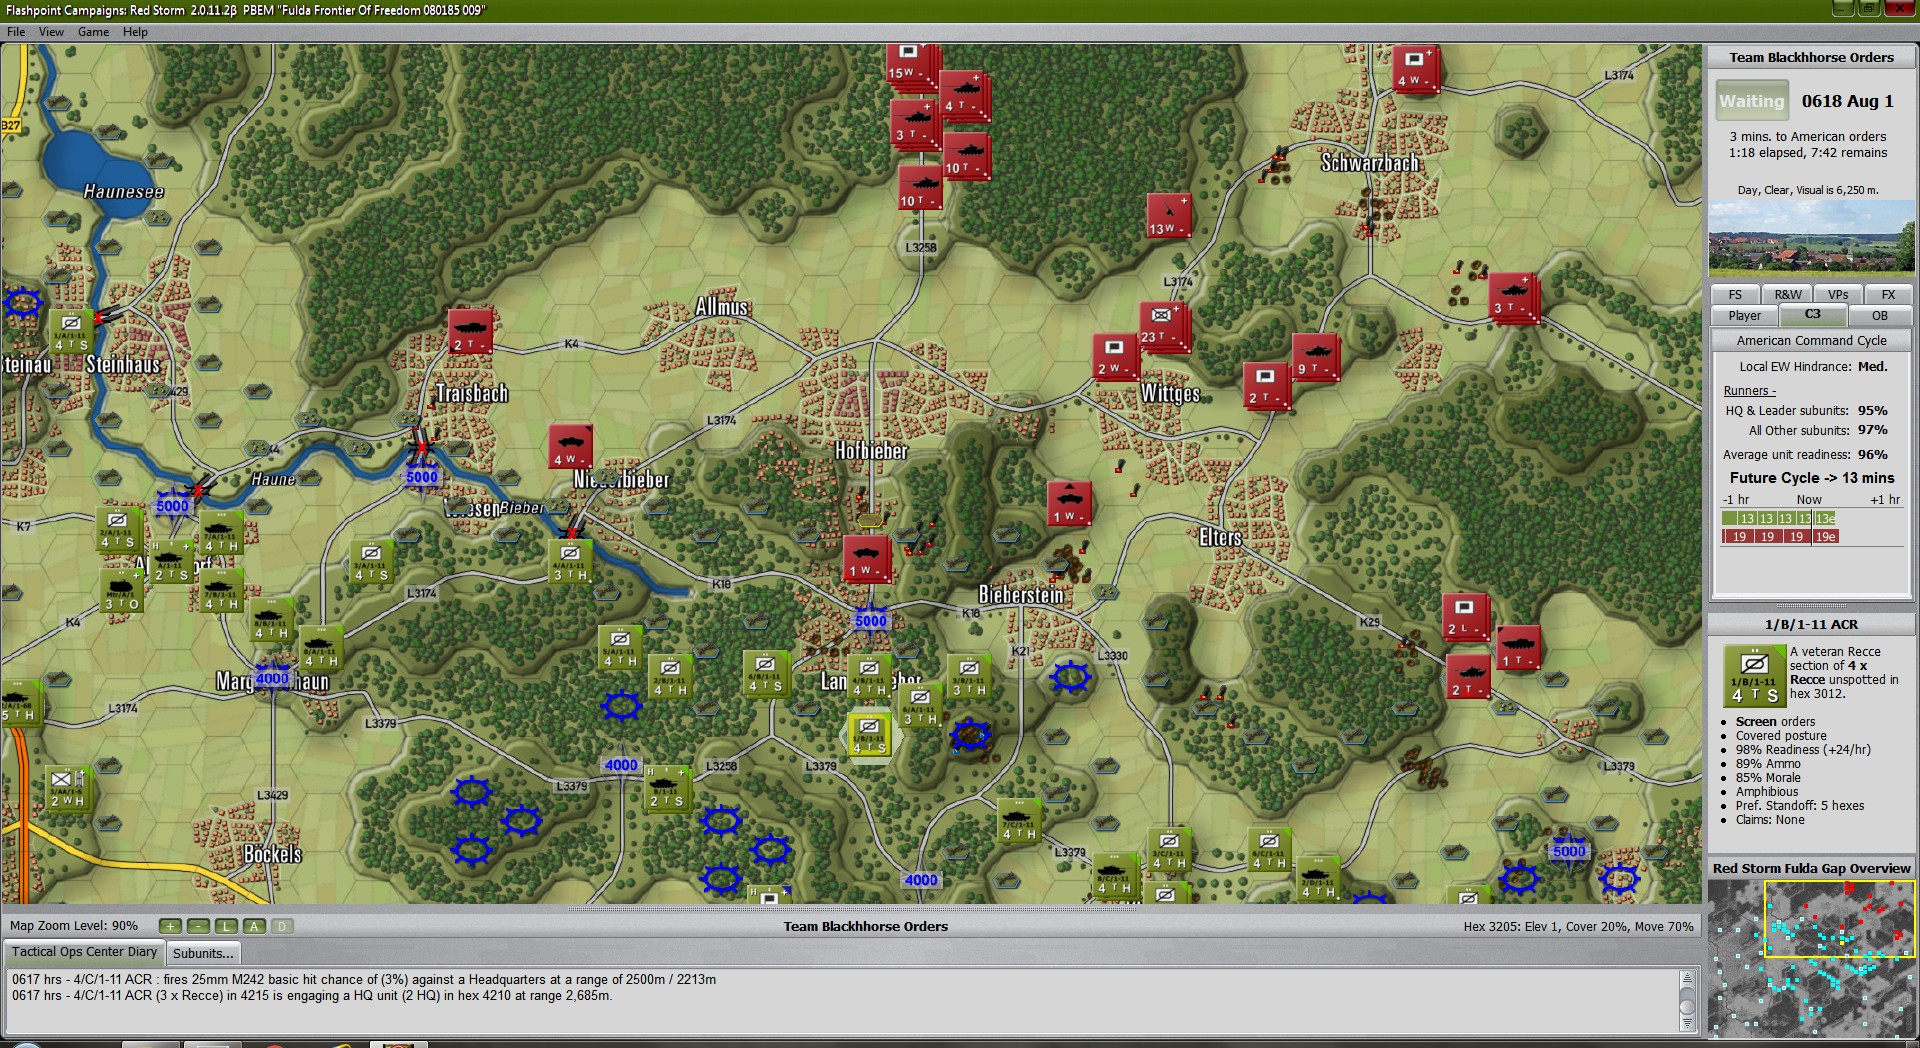Select red 2 T tank counter near Traisbach

point(469,332)
